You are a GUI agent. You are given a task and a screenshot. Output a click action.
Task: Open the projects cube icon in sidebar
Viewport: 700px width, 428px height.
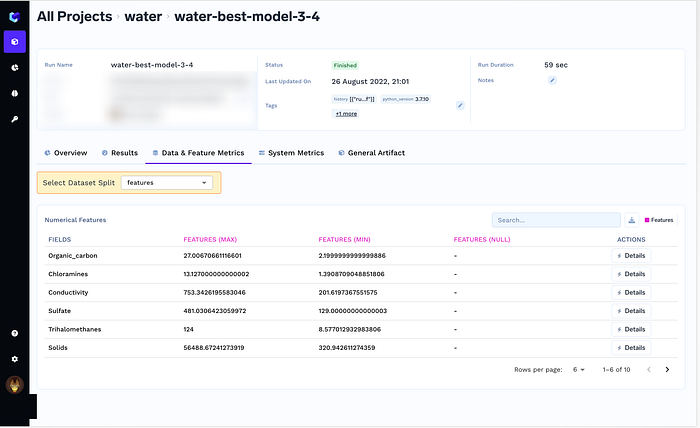(15, 42)
